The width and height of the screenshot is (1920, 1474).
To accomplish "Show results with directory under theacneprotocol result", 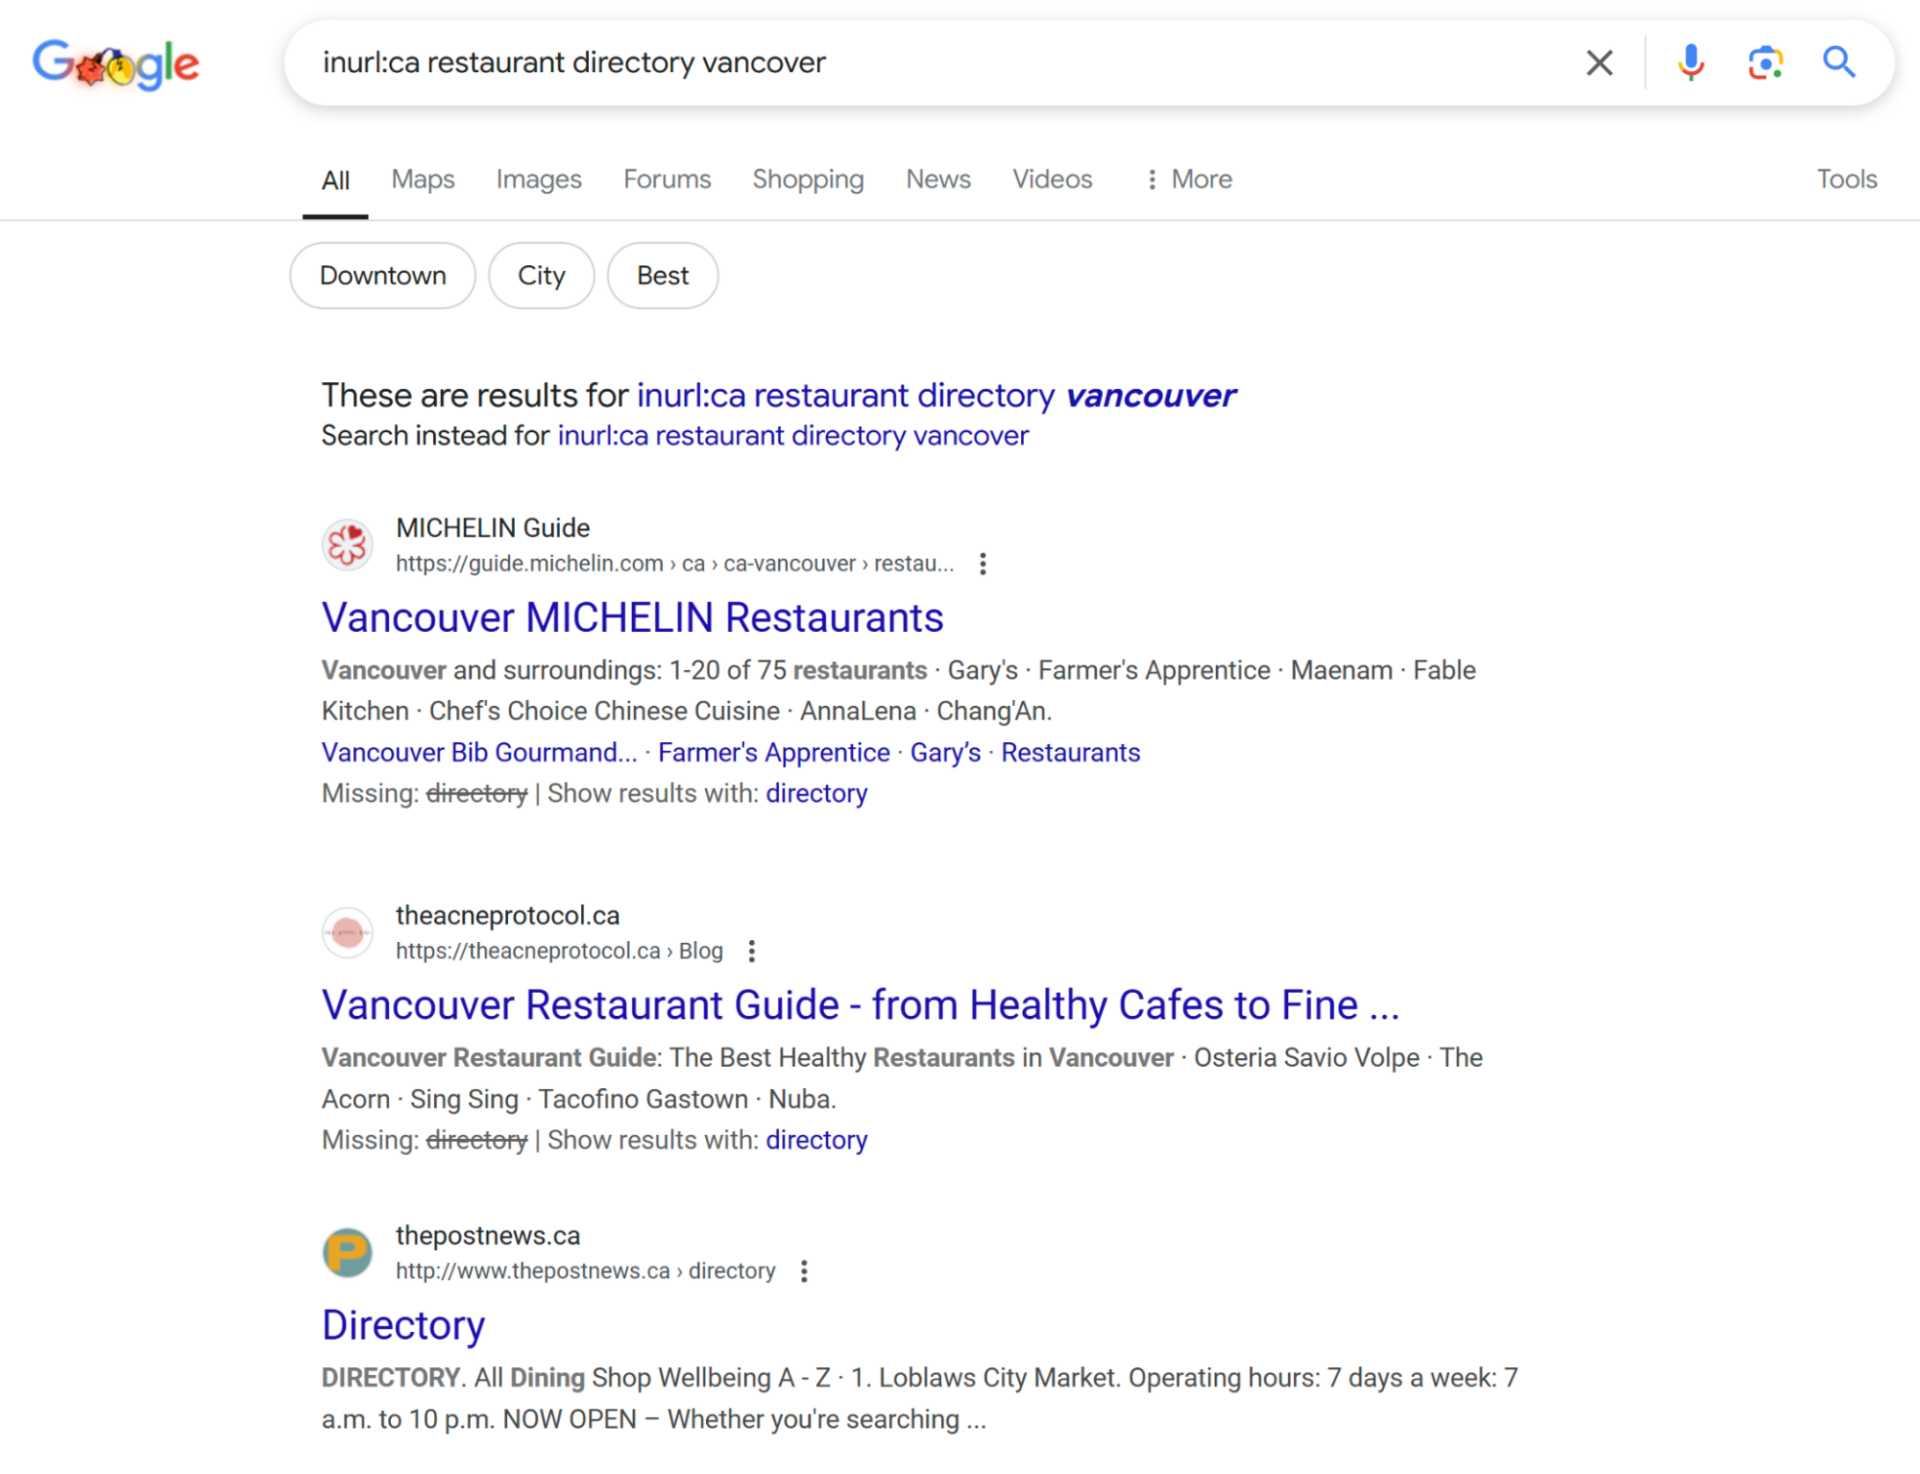I will (x=816, y=1141).
